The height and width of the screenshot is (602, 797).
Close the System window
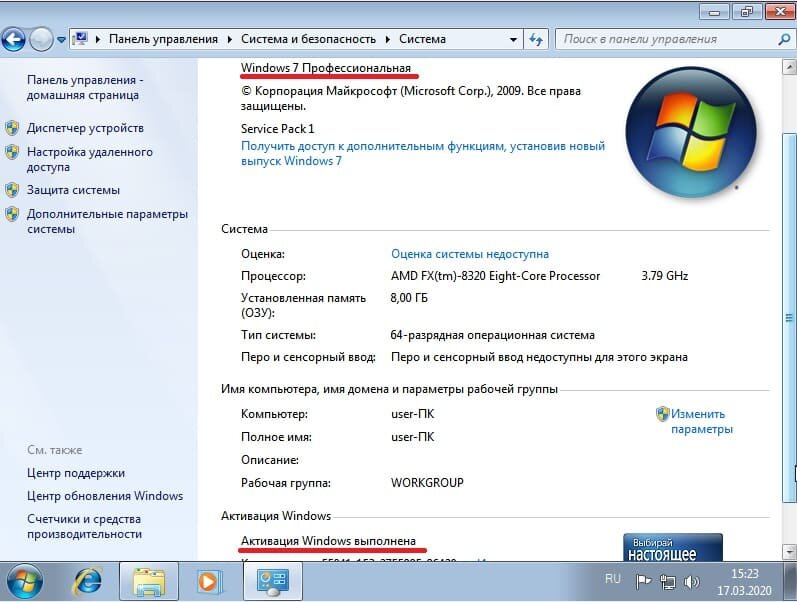coord(780,12)
